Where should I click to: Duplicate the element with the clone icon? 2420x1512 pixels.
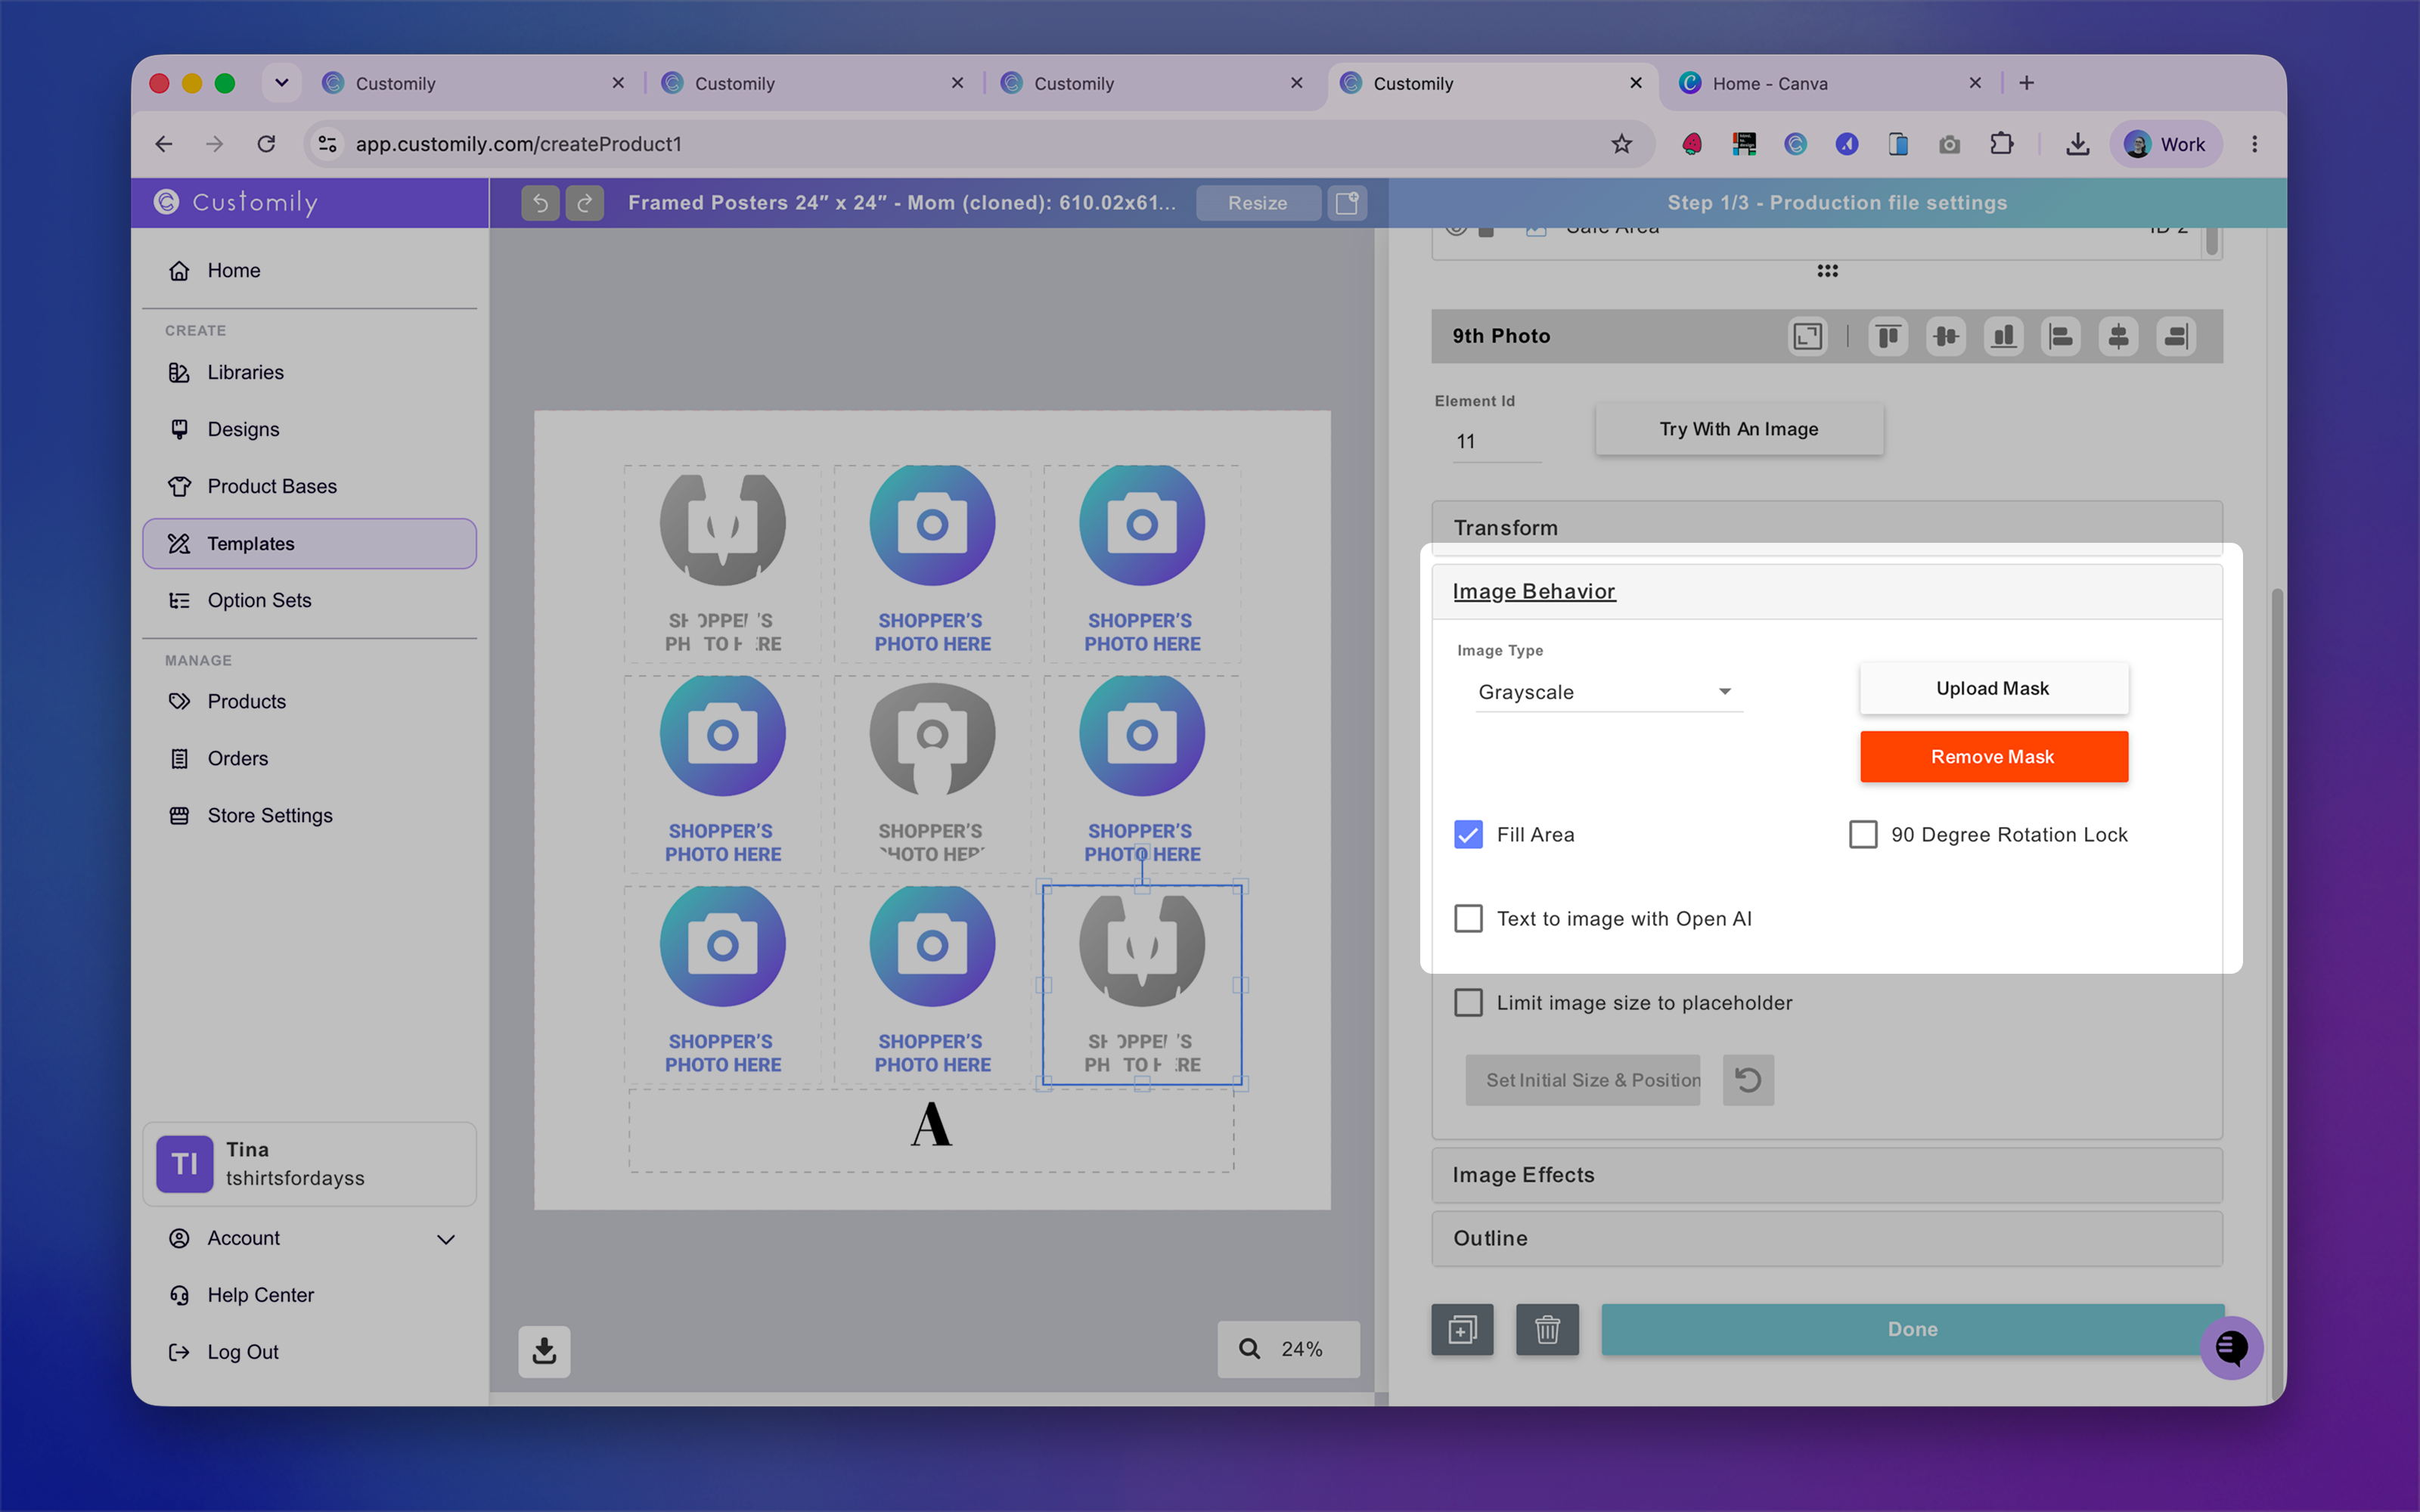coord(1462,1329)
